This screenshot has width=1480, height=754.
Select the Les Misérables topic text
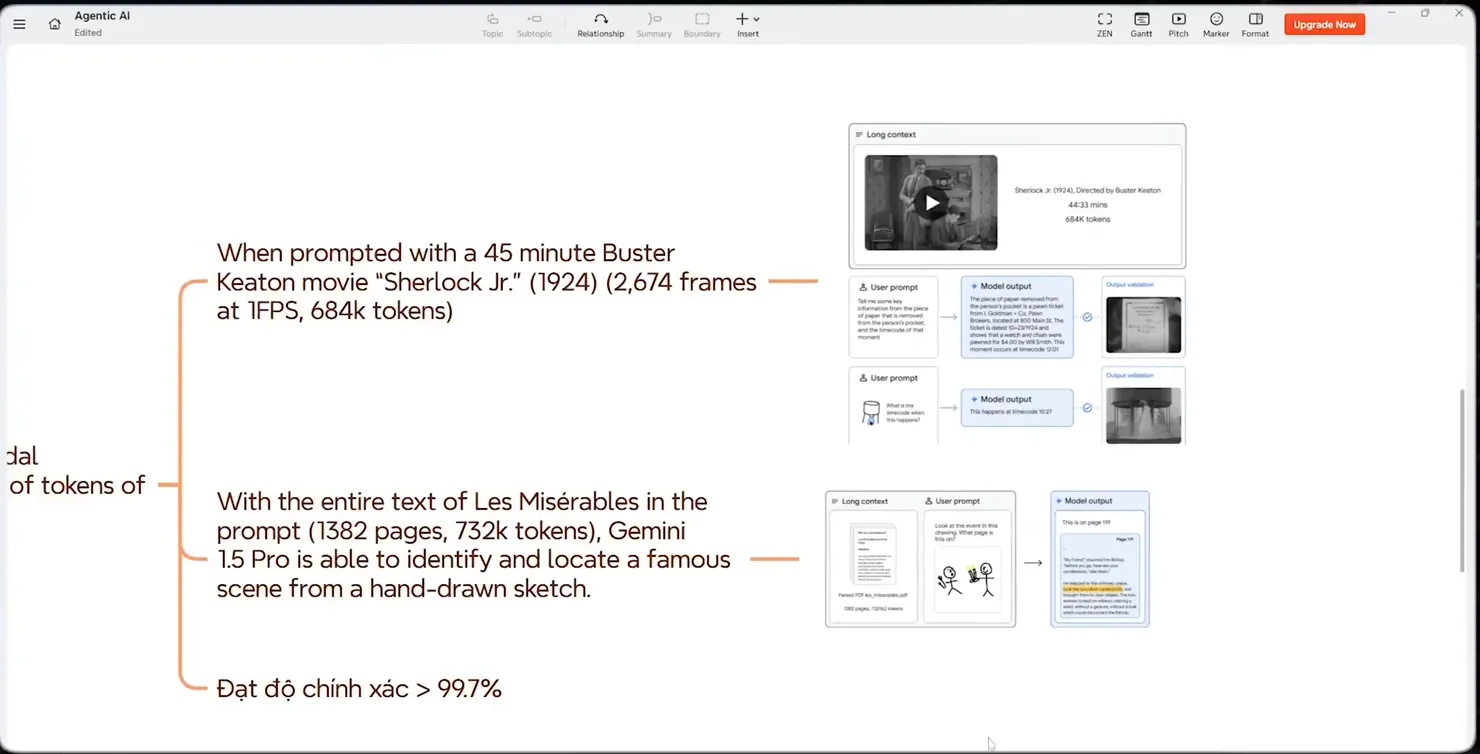[x=473, y=545]
